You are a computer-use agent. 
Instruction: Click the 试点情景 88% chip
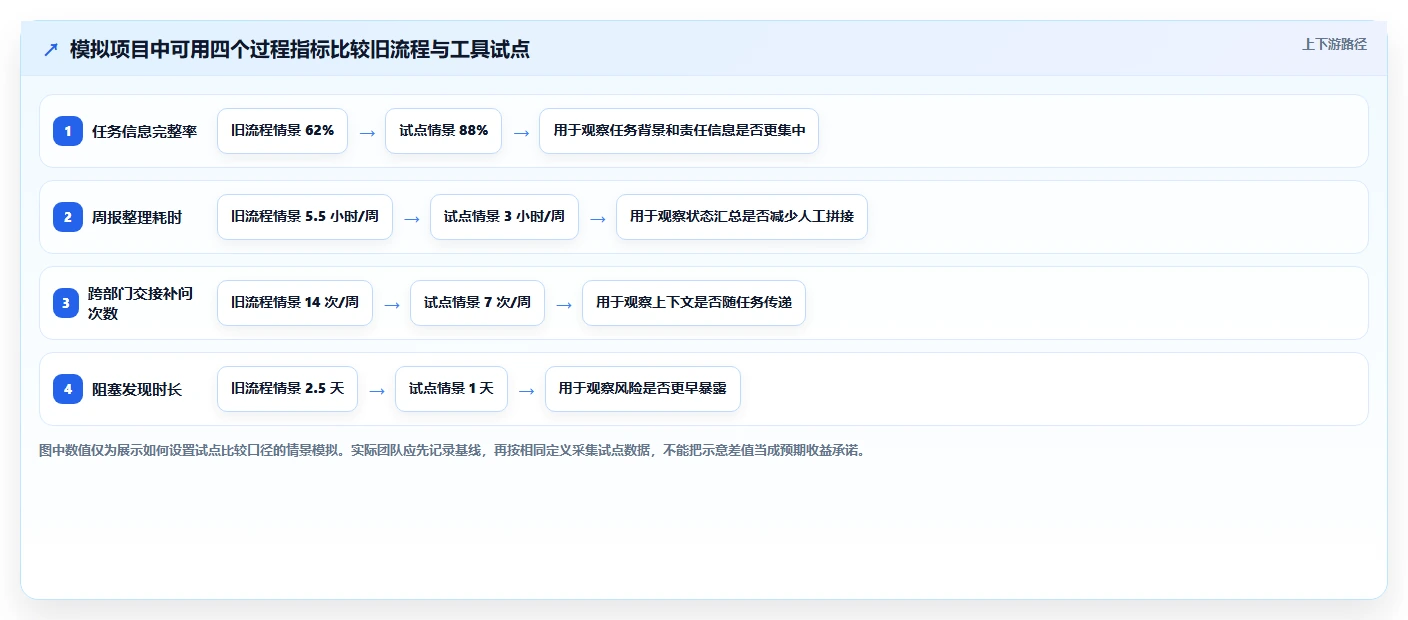click(x=444, y=131)
